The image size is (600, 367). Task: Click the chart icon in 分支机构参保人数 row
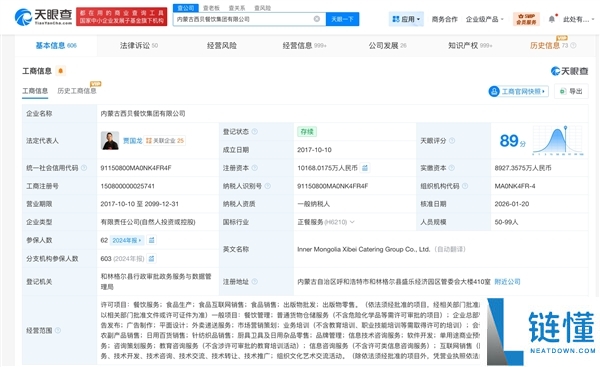152,259
